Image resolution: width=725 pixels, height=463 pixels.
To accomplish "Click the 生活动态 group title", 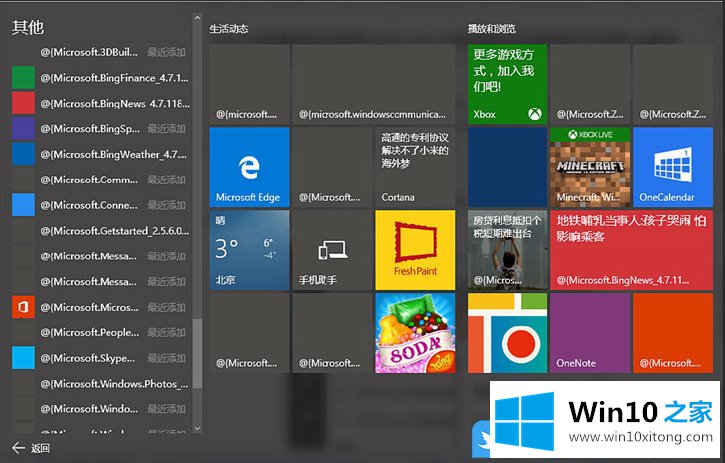I will click(228, 29).
